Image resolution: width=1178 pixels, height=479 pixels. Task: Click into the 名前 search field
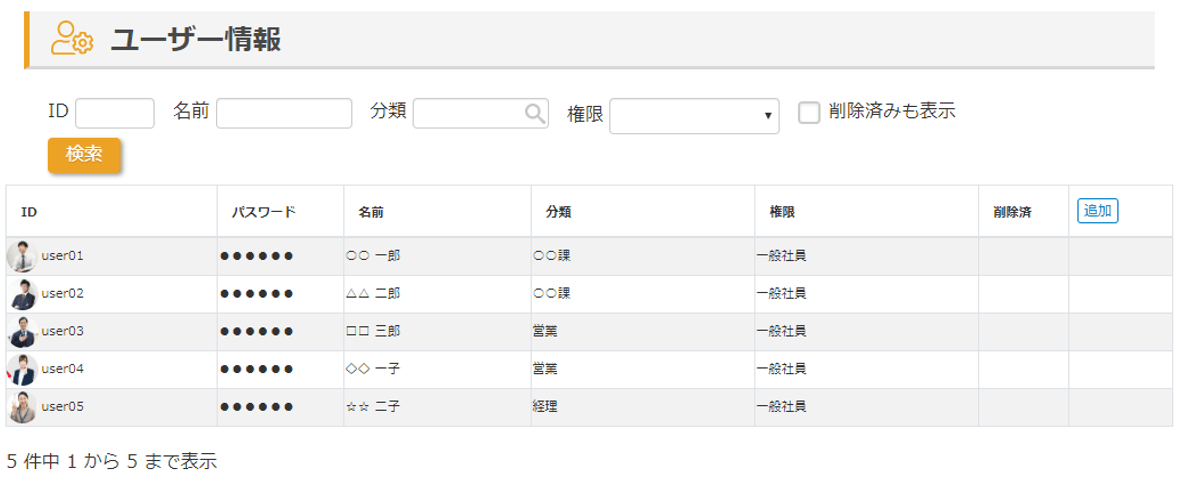point(284,113)
